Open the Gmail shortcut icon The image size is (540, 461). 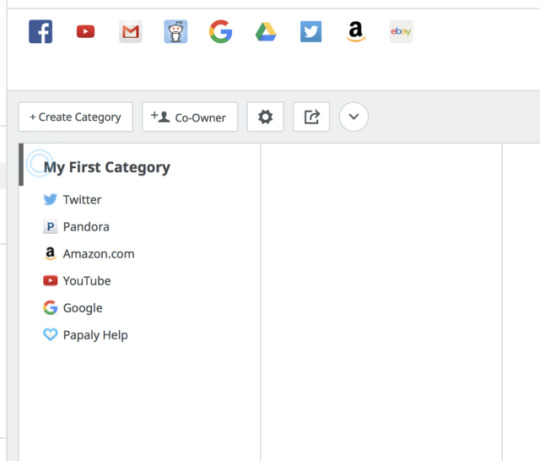click(x=131, y=32)
